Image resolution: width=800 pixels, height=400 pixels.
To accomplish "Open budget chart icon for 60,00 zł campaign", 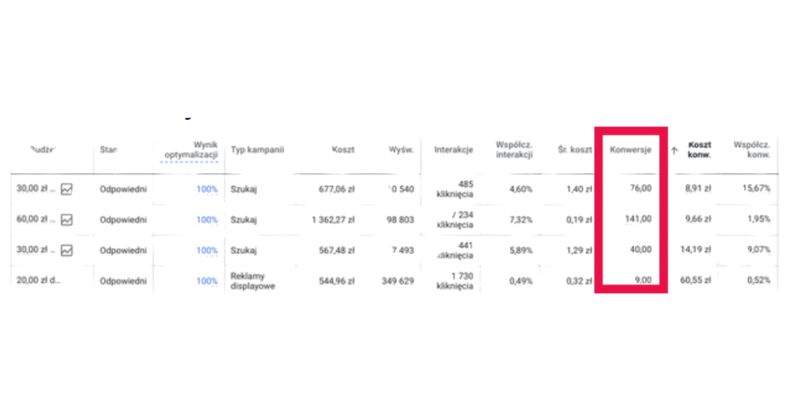I will pos(67,219).
